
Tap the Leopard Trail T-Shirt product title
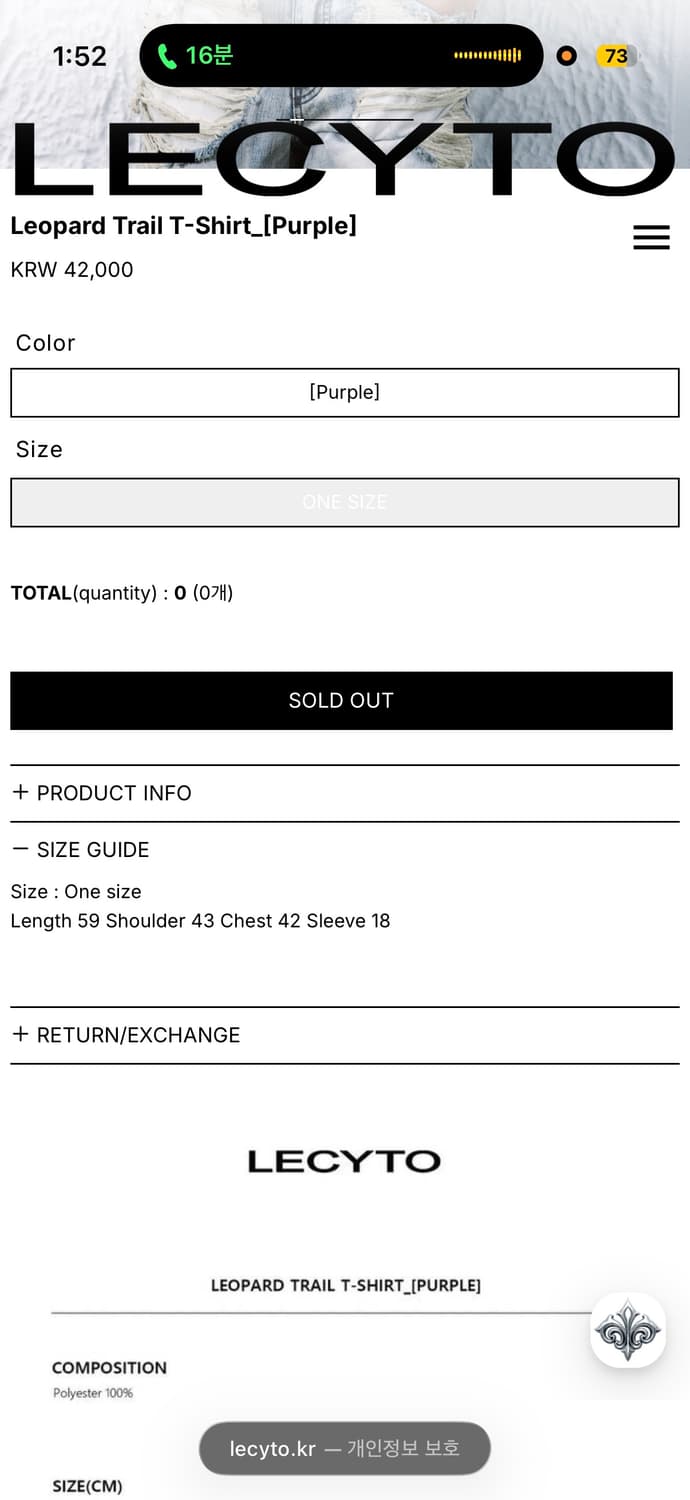[183, 226]
